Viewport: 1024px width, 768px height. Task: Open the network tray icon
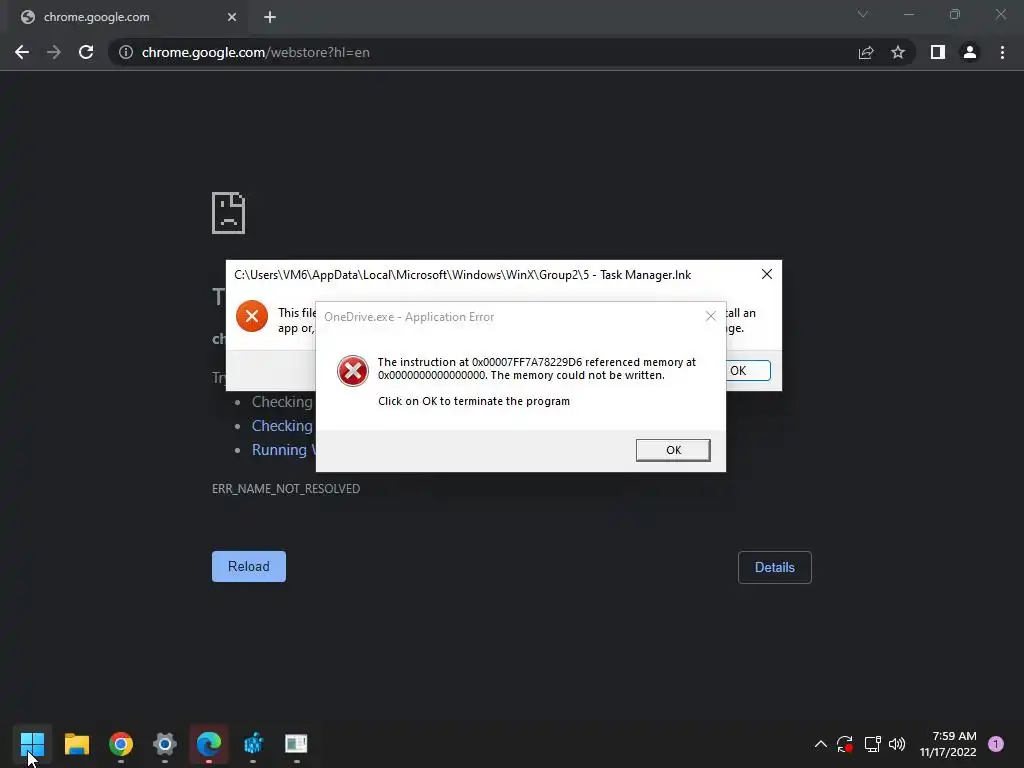pyautogui.click(x=872, y=744)
